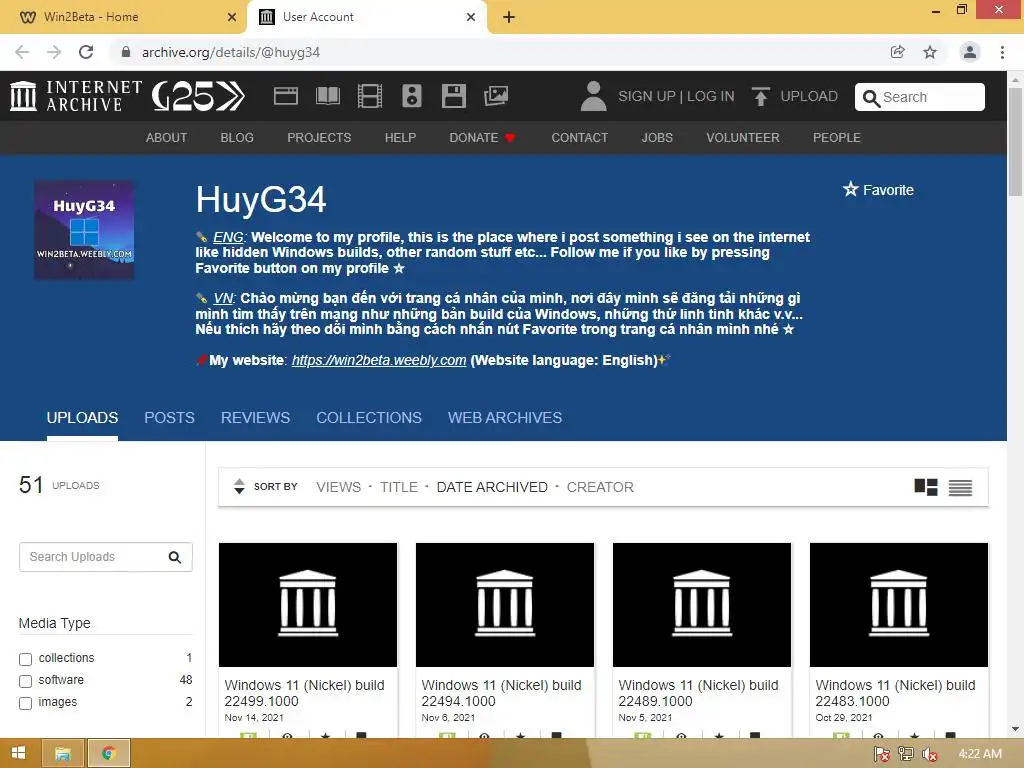Select the REVIEWS profile tab
The width and height of the screenshot is (1024, 768).
coord(255,417)
